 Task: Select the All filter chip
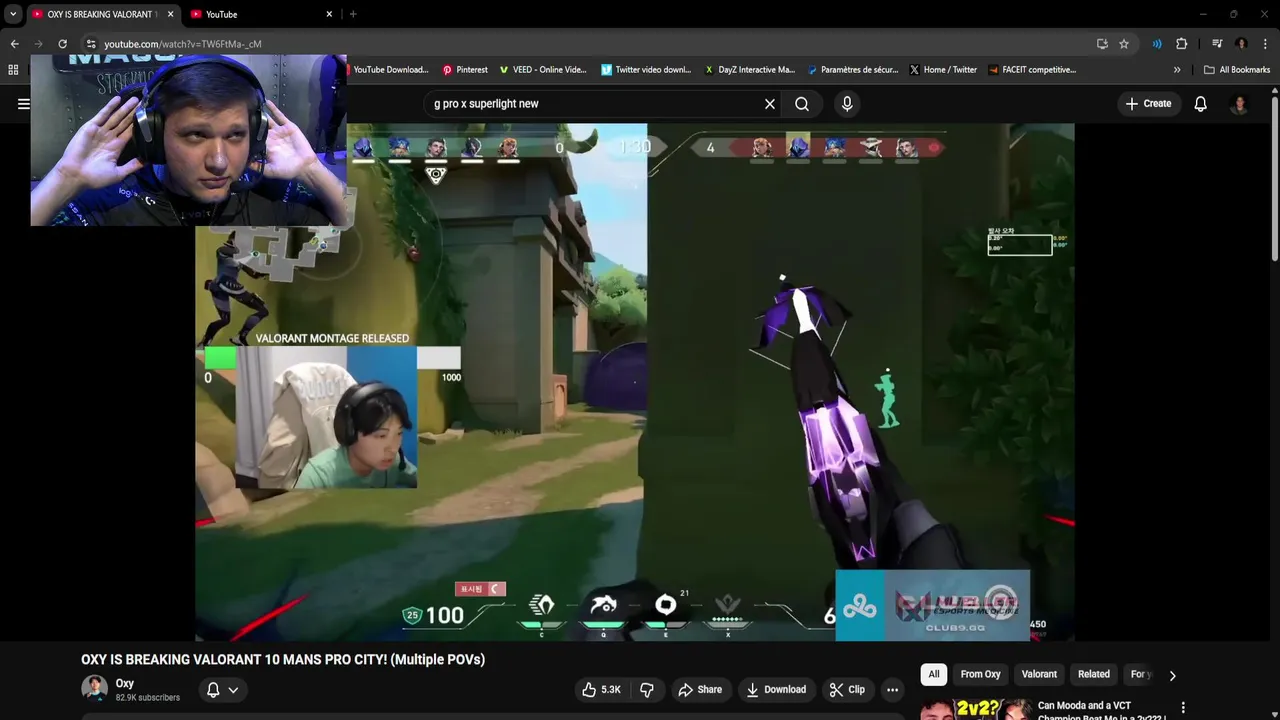click(934, 674)
